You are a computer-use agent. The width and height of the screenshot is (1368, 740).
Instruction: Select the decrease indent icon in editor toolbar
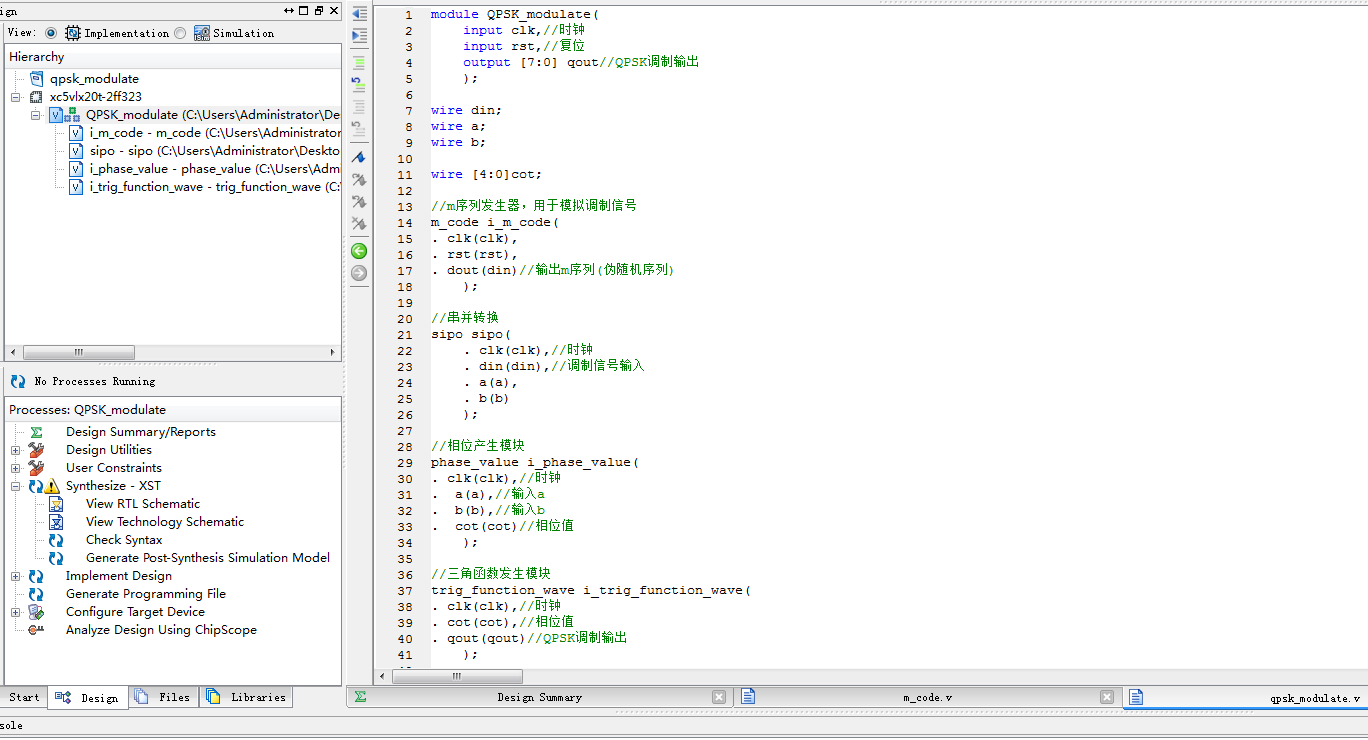(x=359, y=13)
